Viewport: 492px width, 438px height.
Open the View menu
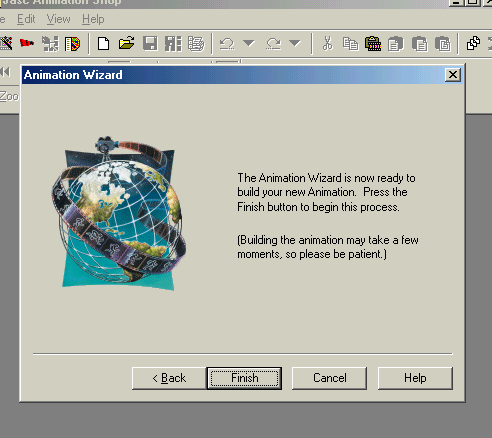tap(58, 19)
